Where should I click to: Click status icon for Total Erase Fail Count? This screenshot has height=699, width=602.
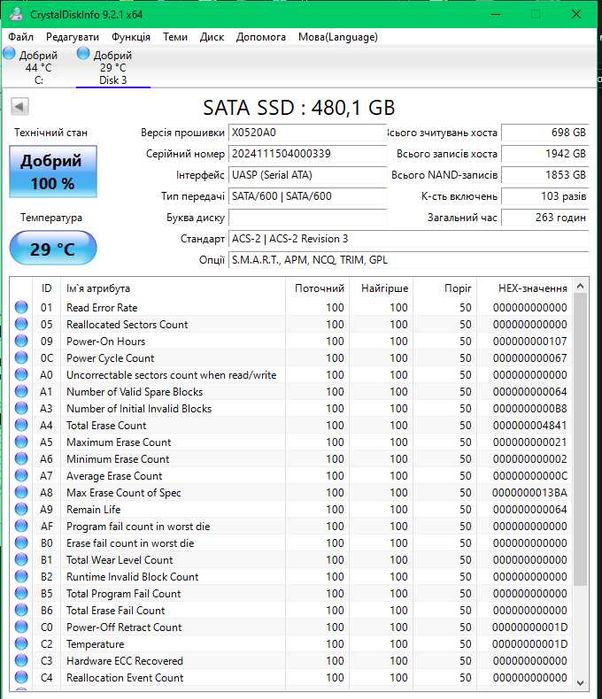[21, 610]
